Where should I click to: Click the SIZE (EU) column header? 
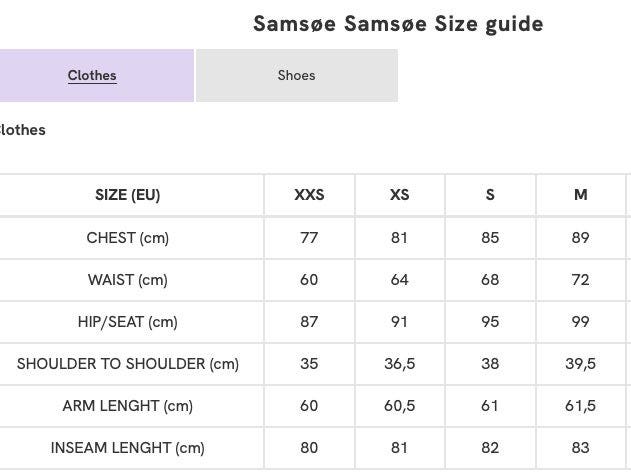(x=128, y=195)
